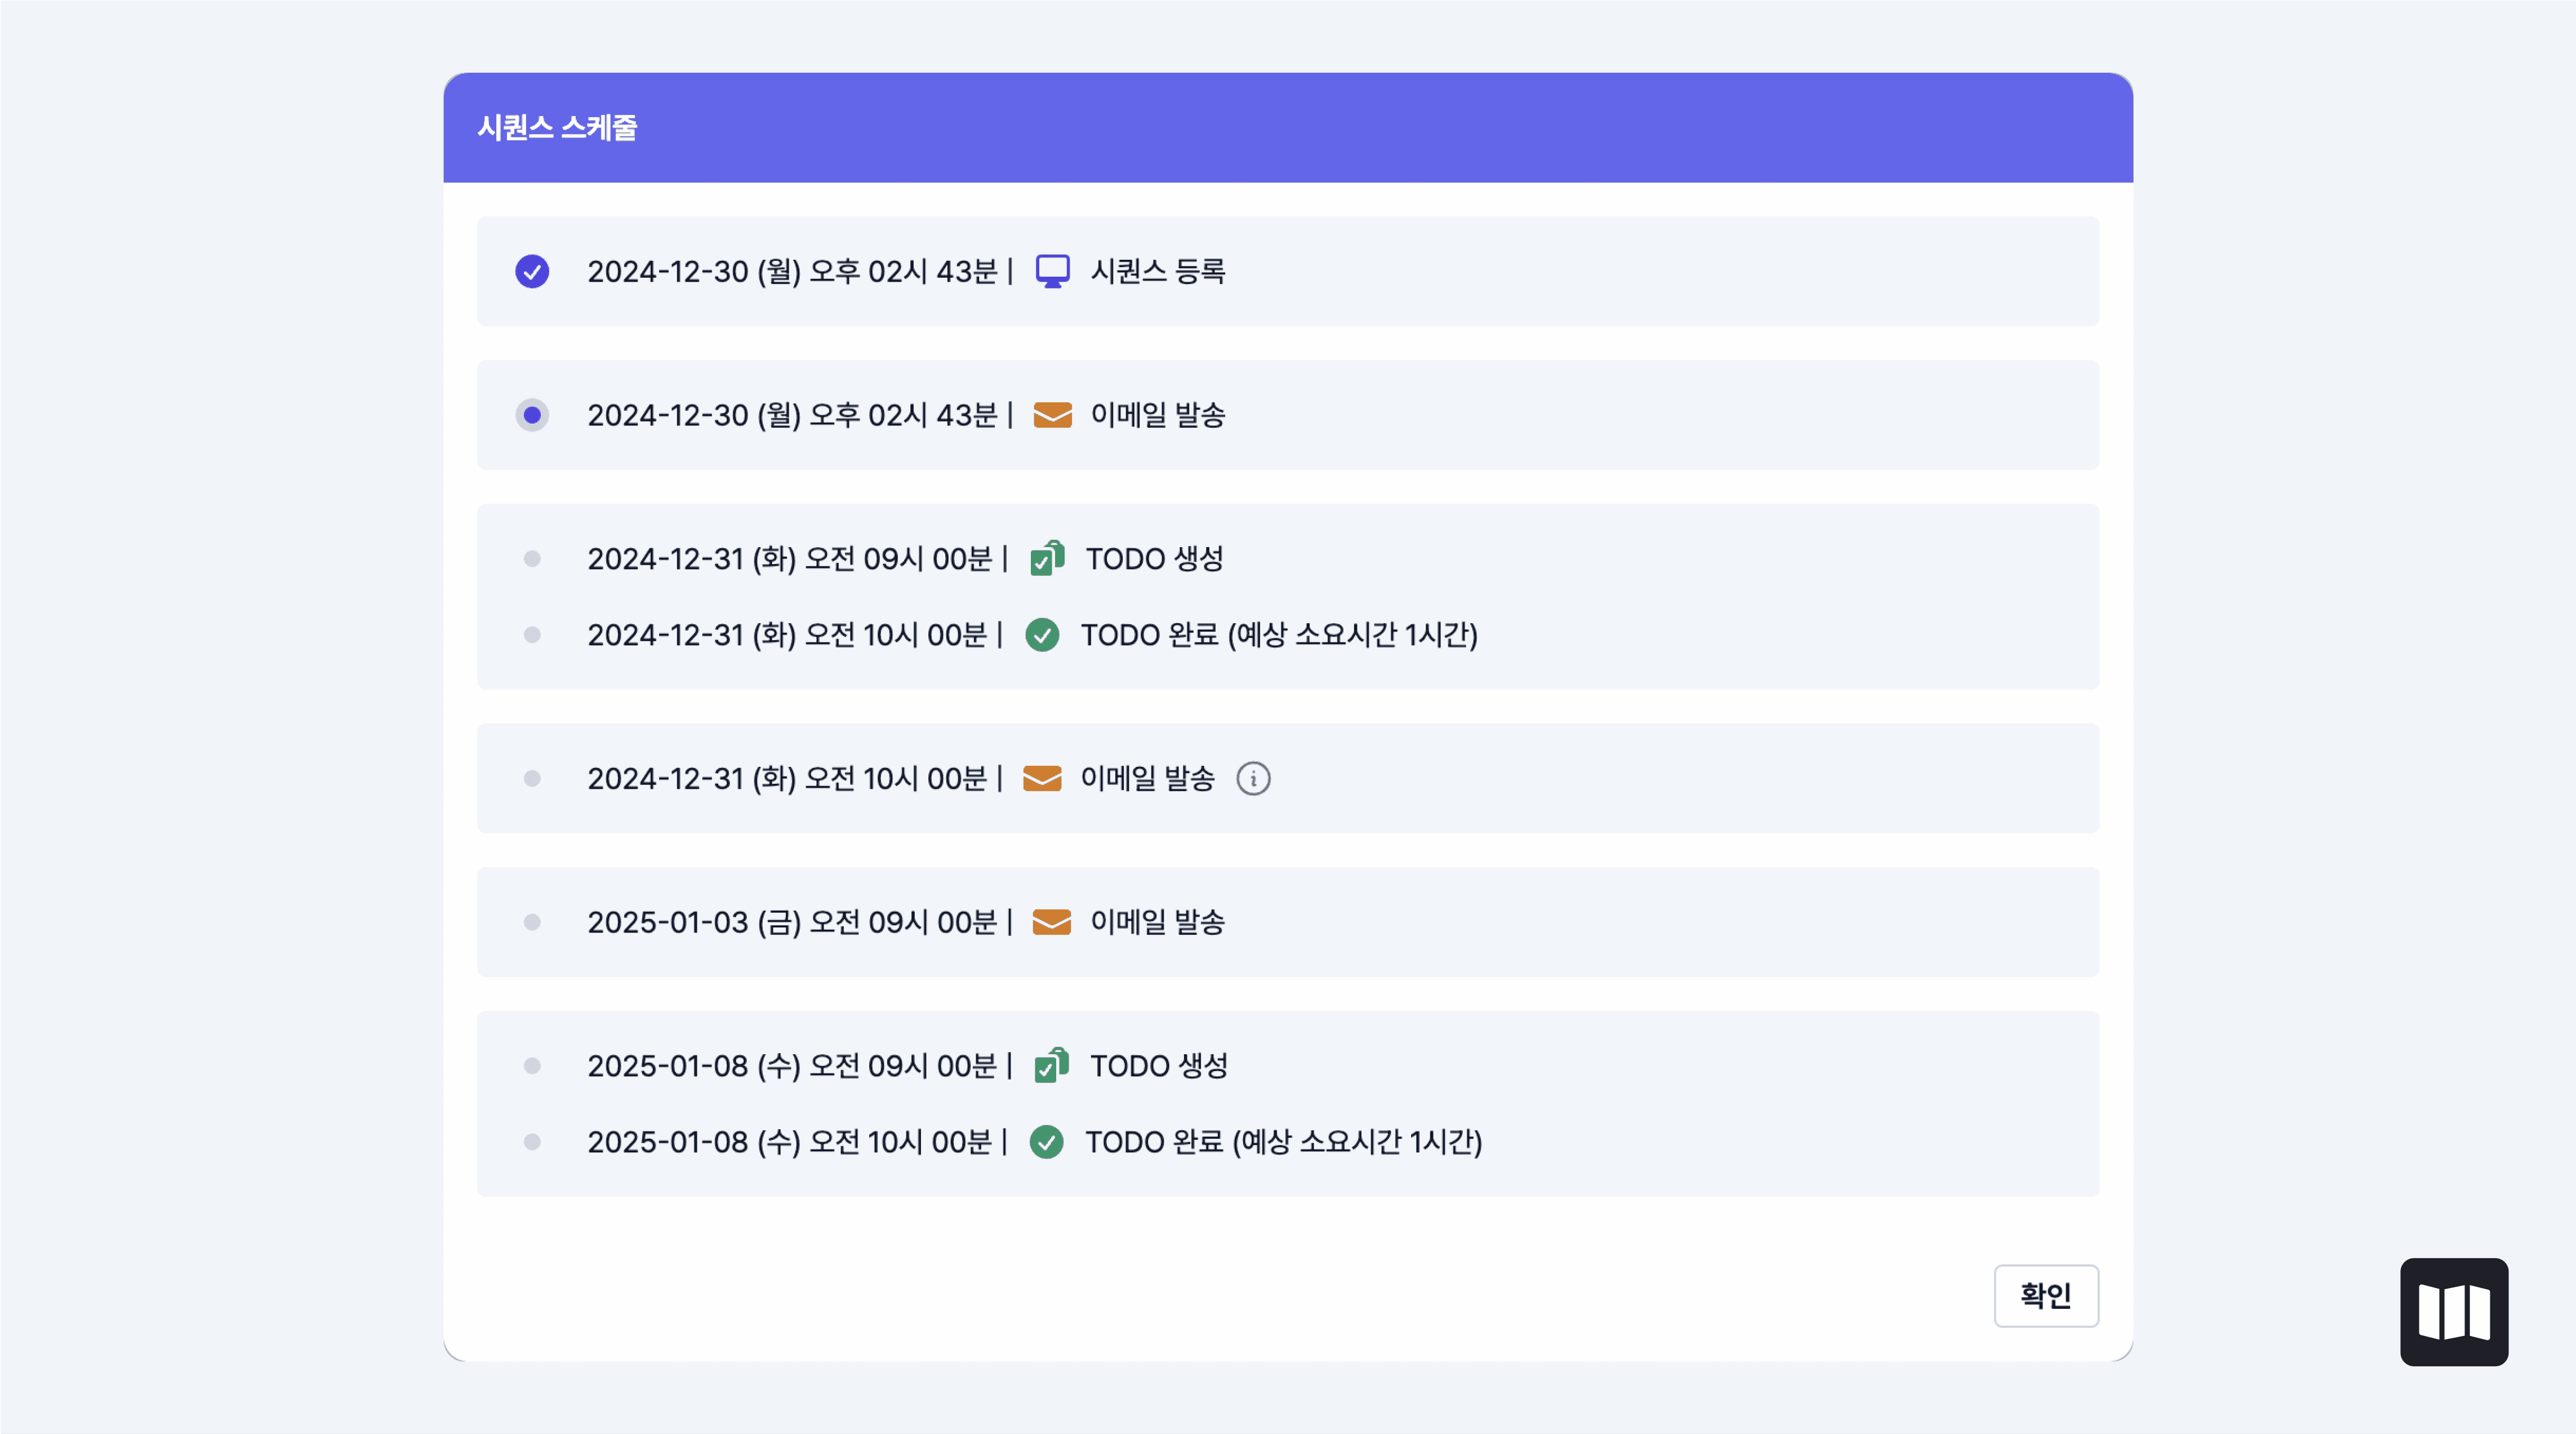Click TODO 생성 text on 2024-12-31 row
This screenshot has width=2576, height=1434.
click(x=1155, y=559)
